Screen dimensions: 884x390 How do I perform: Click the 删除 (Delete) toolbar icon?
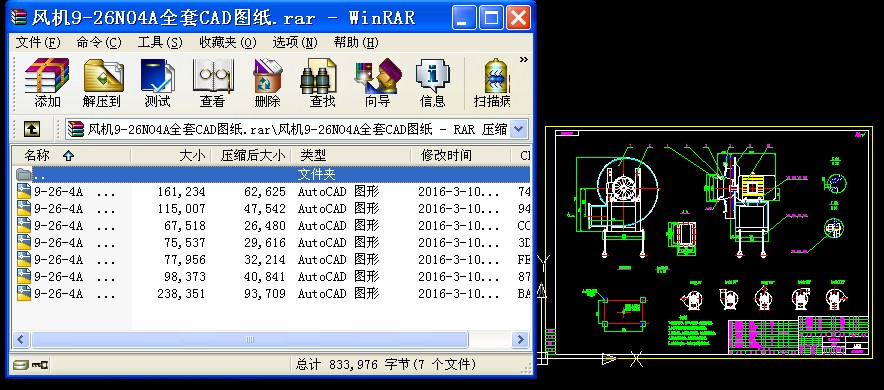pyautogui.click(x=267, y=82)
